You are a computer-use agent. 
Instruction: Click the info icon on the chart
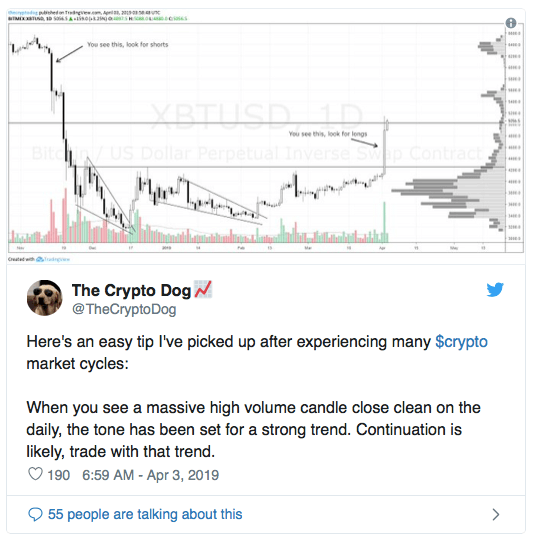510,23
